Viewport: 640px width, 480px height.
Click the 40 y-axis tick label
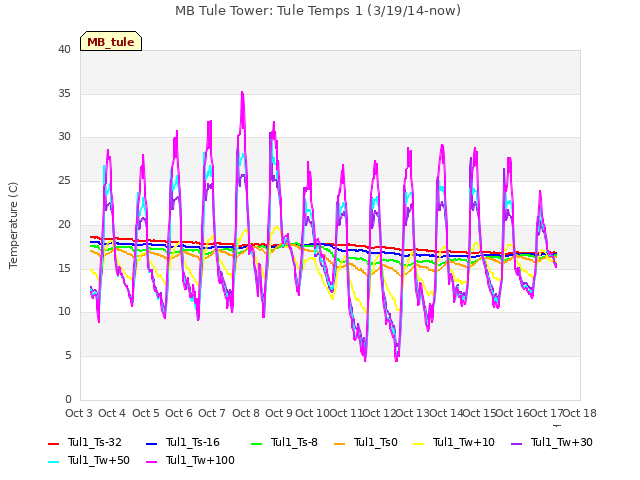[64, 50]
